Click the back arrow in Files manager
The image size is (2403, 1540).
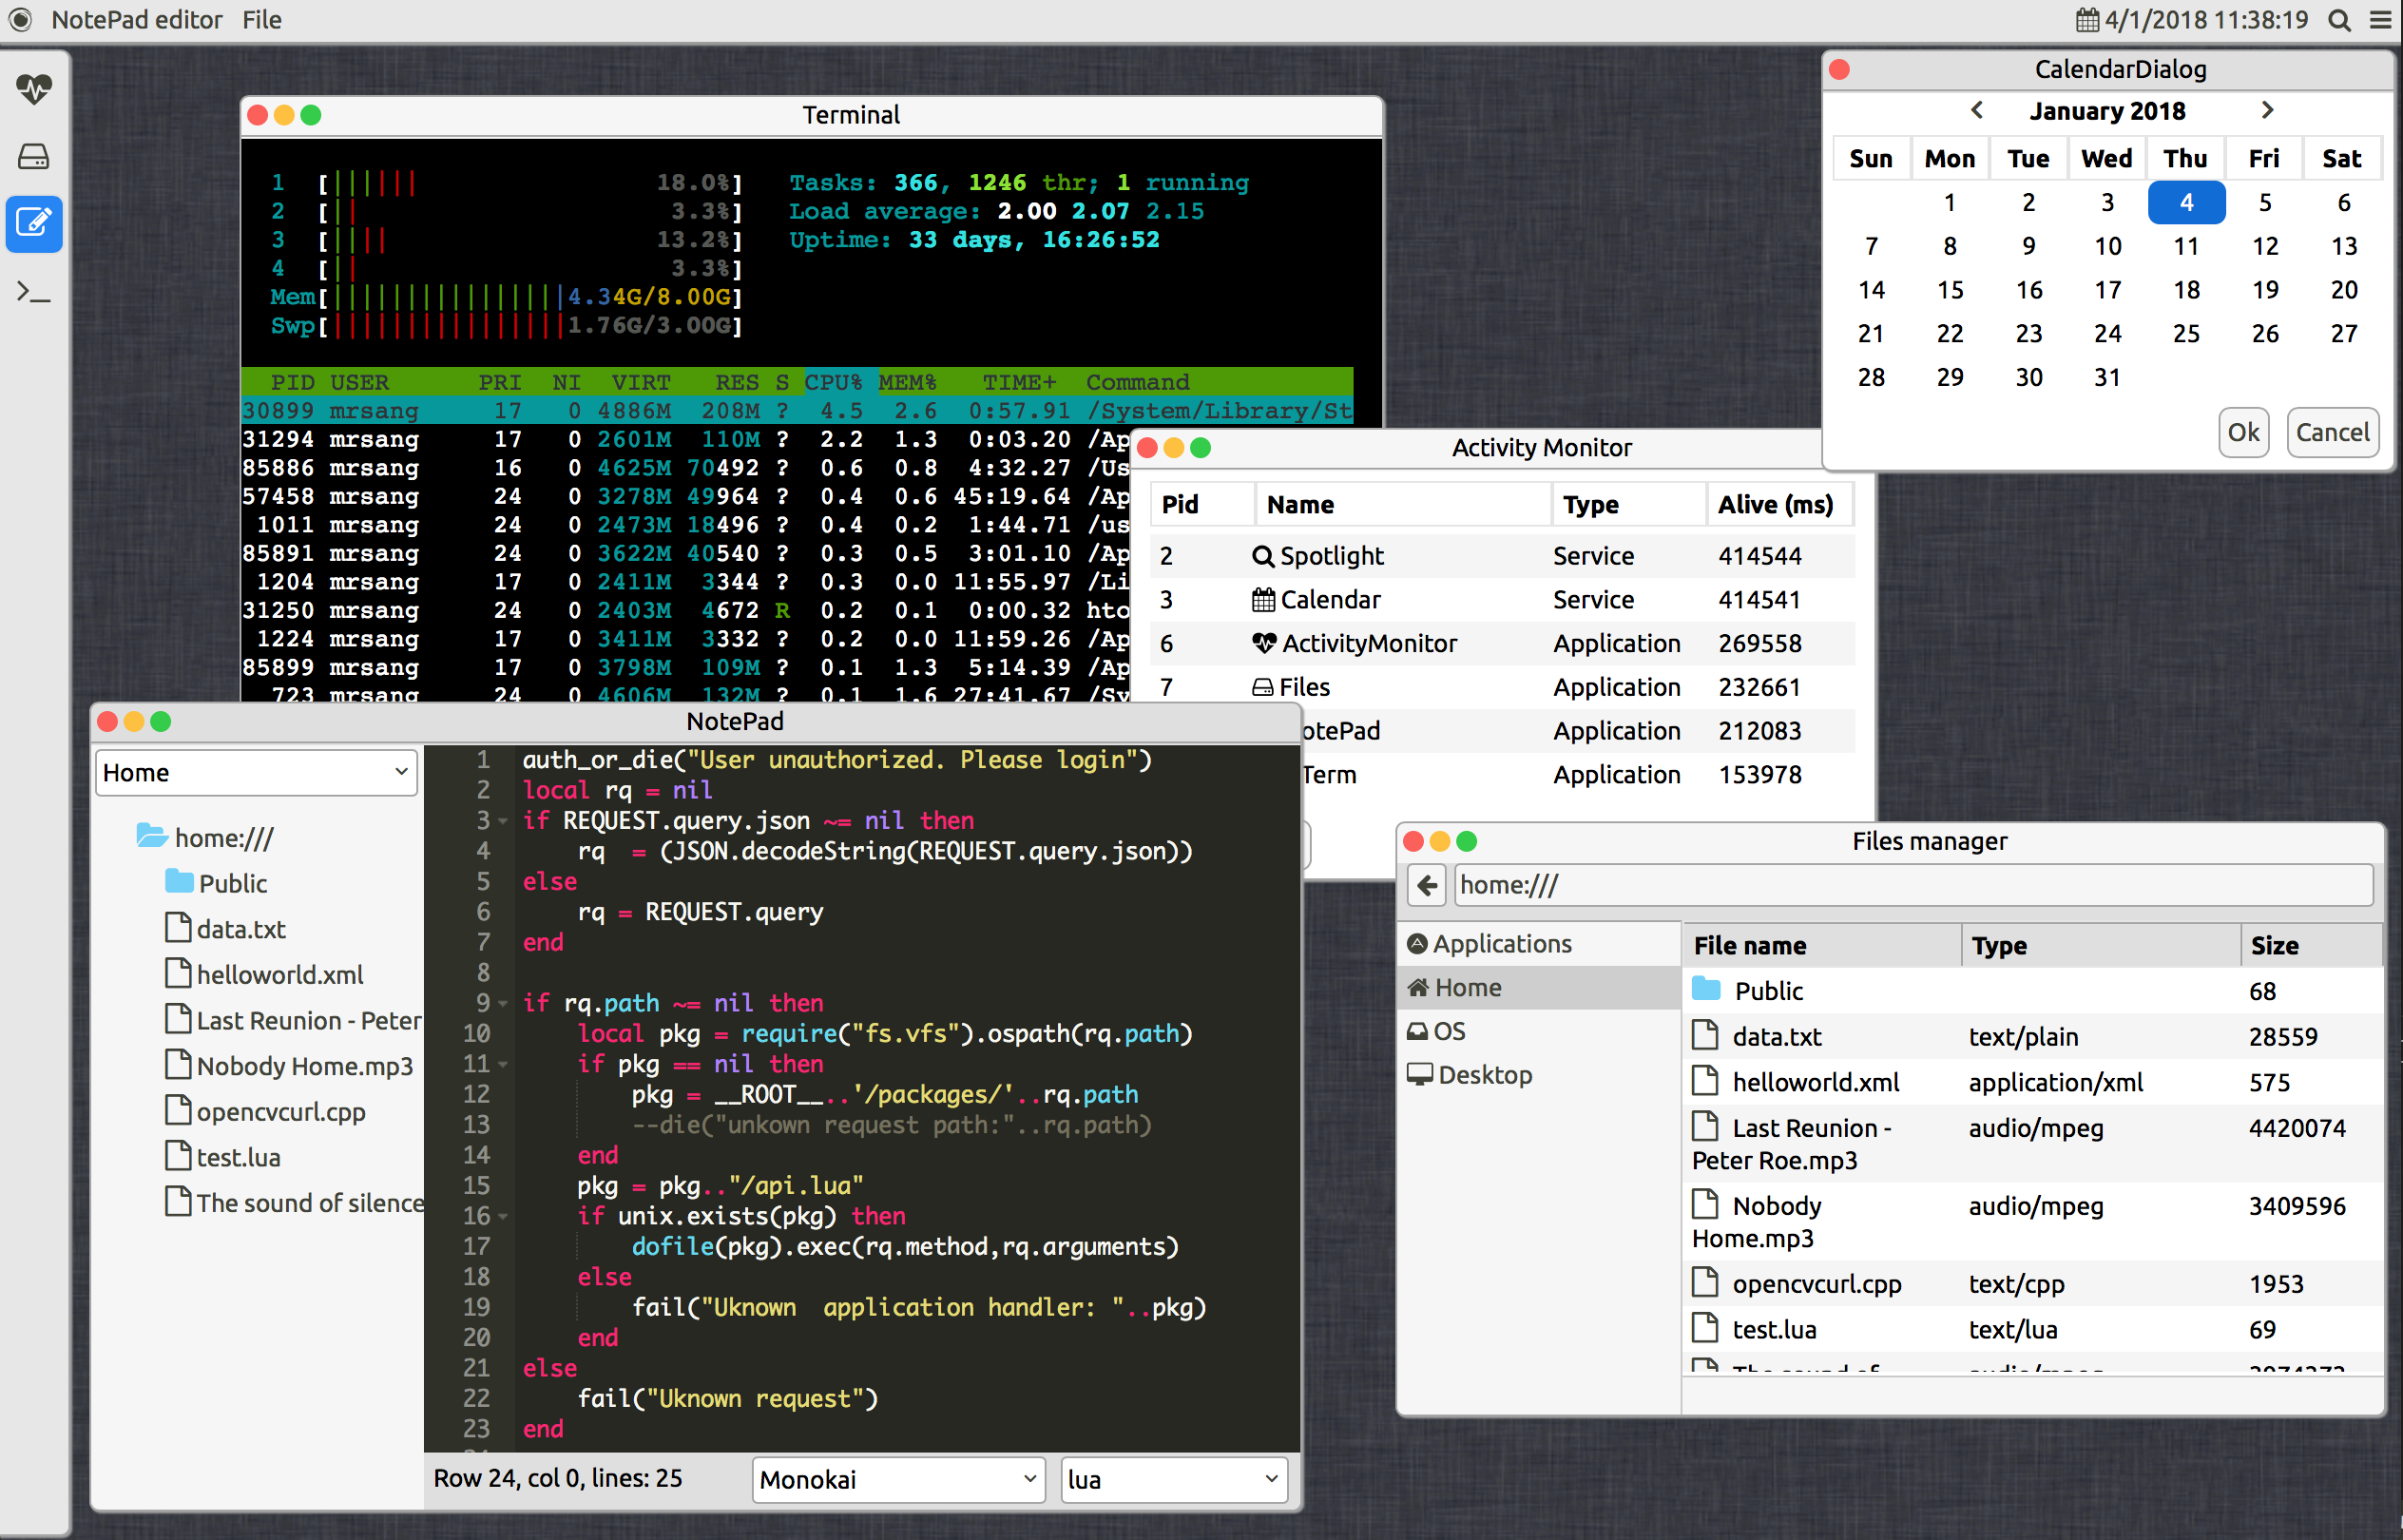click(1427, 885)
